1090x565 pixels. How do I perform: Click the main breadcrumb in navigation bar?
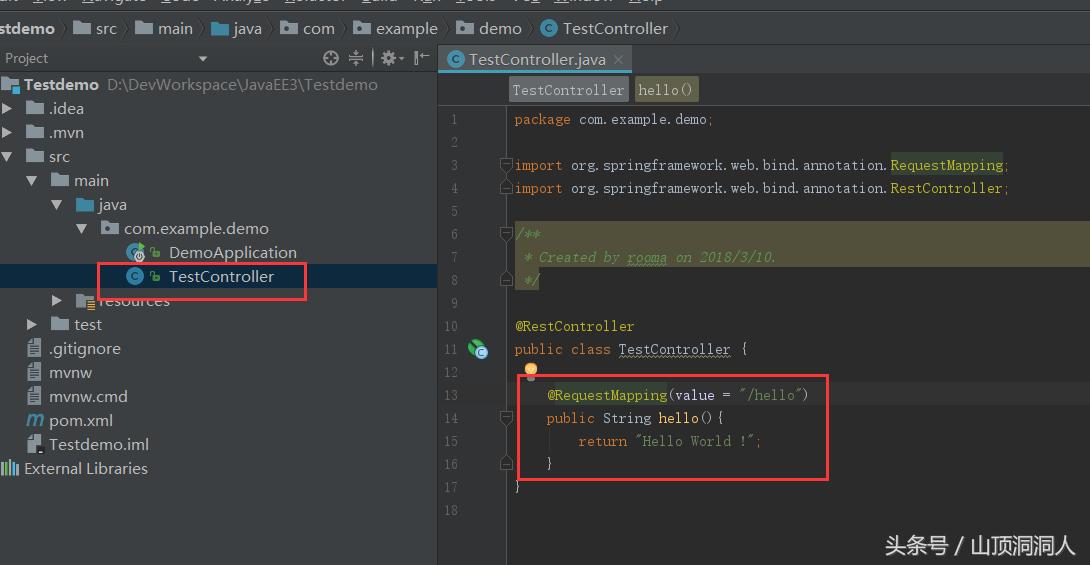pos(164,28)
